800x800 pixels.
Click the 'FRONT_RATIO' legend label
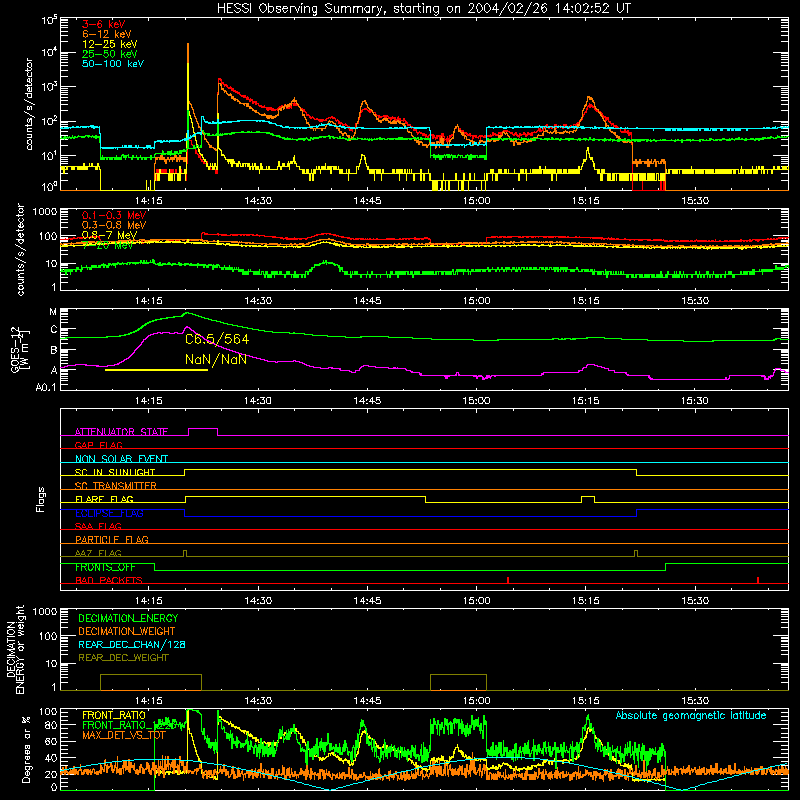point(114,715)
